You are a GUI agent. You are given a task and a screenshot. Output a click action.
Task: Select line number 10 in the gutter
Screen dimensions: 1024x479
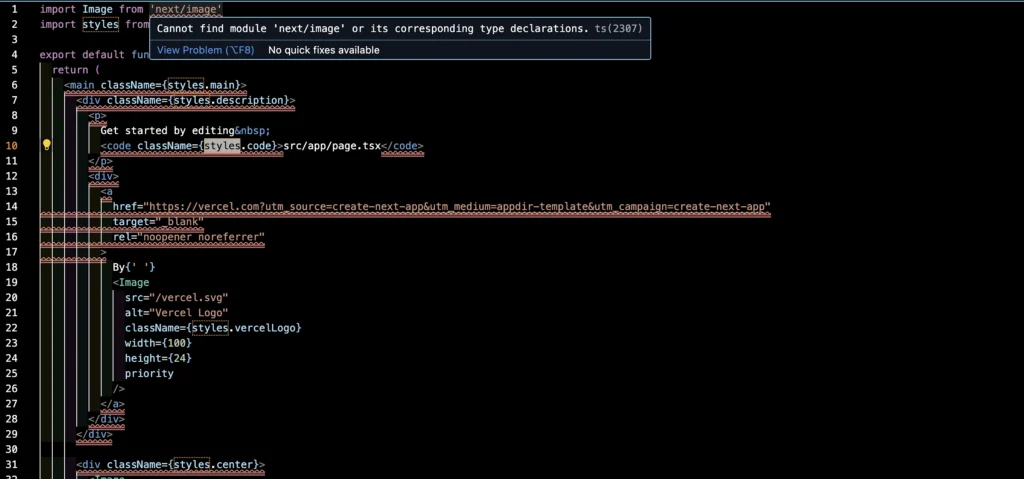tap(12, 145)
